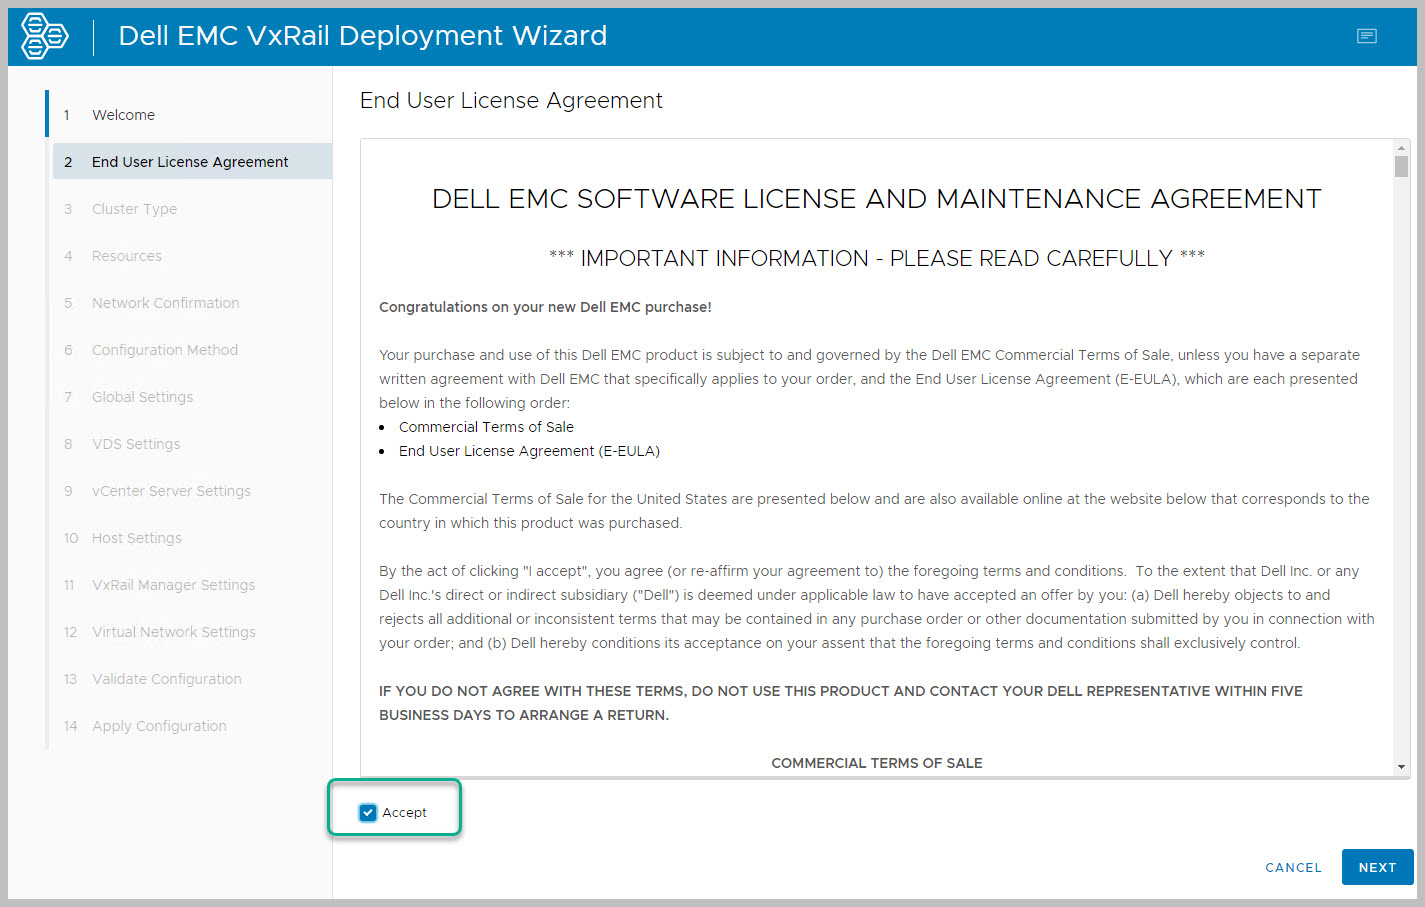The image size is (1425, 907).
Task: Click the VxRail logo icon in header
Action: [45, 36]
